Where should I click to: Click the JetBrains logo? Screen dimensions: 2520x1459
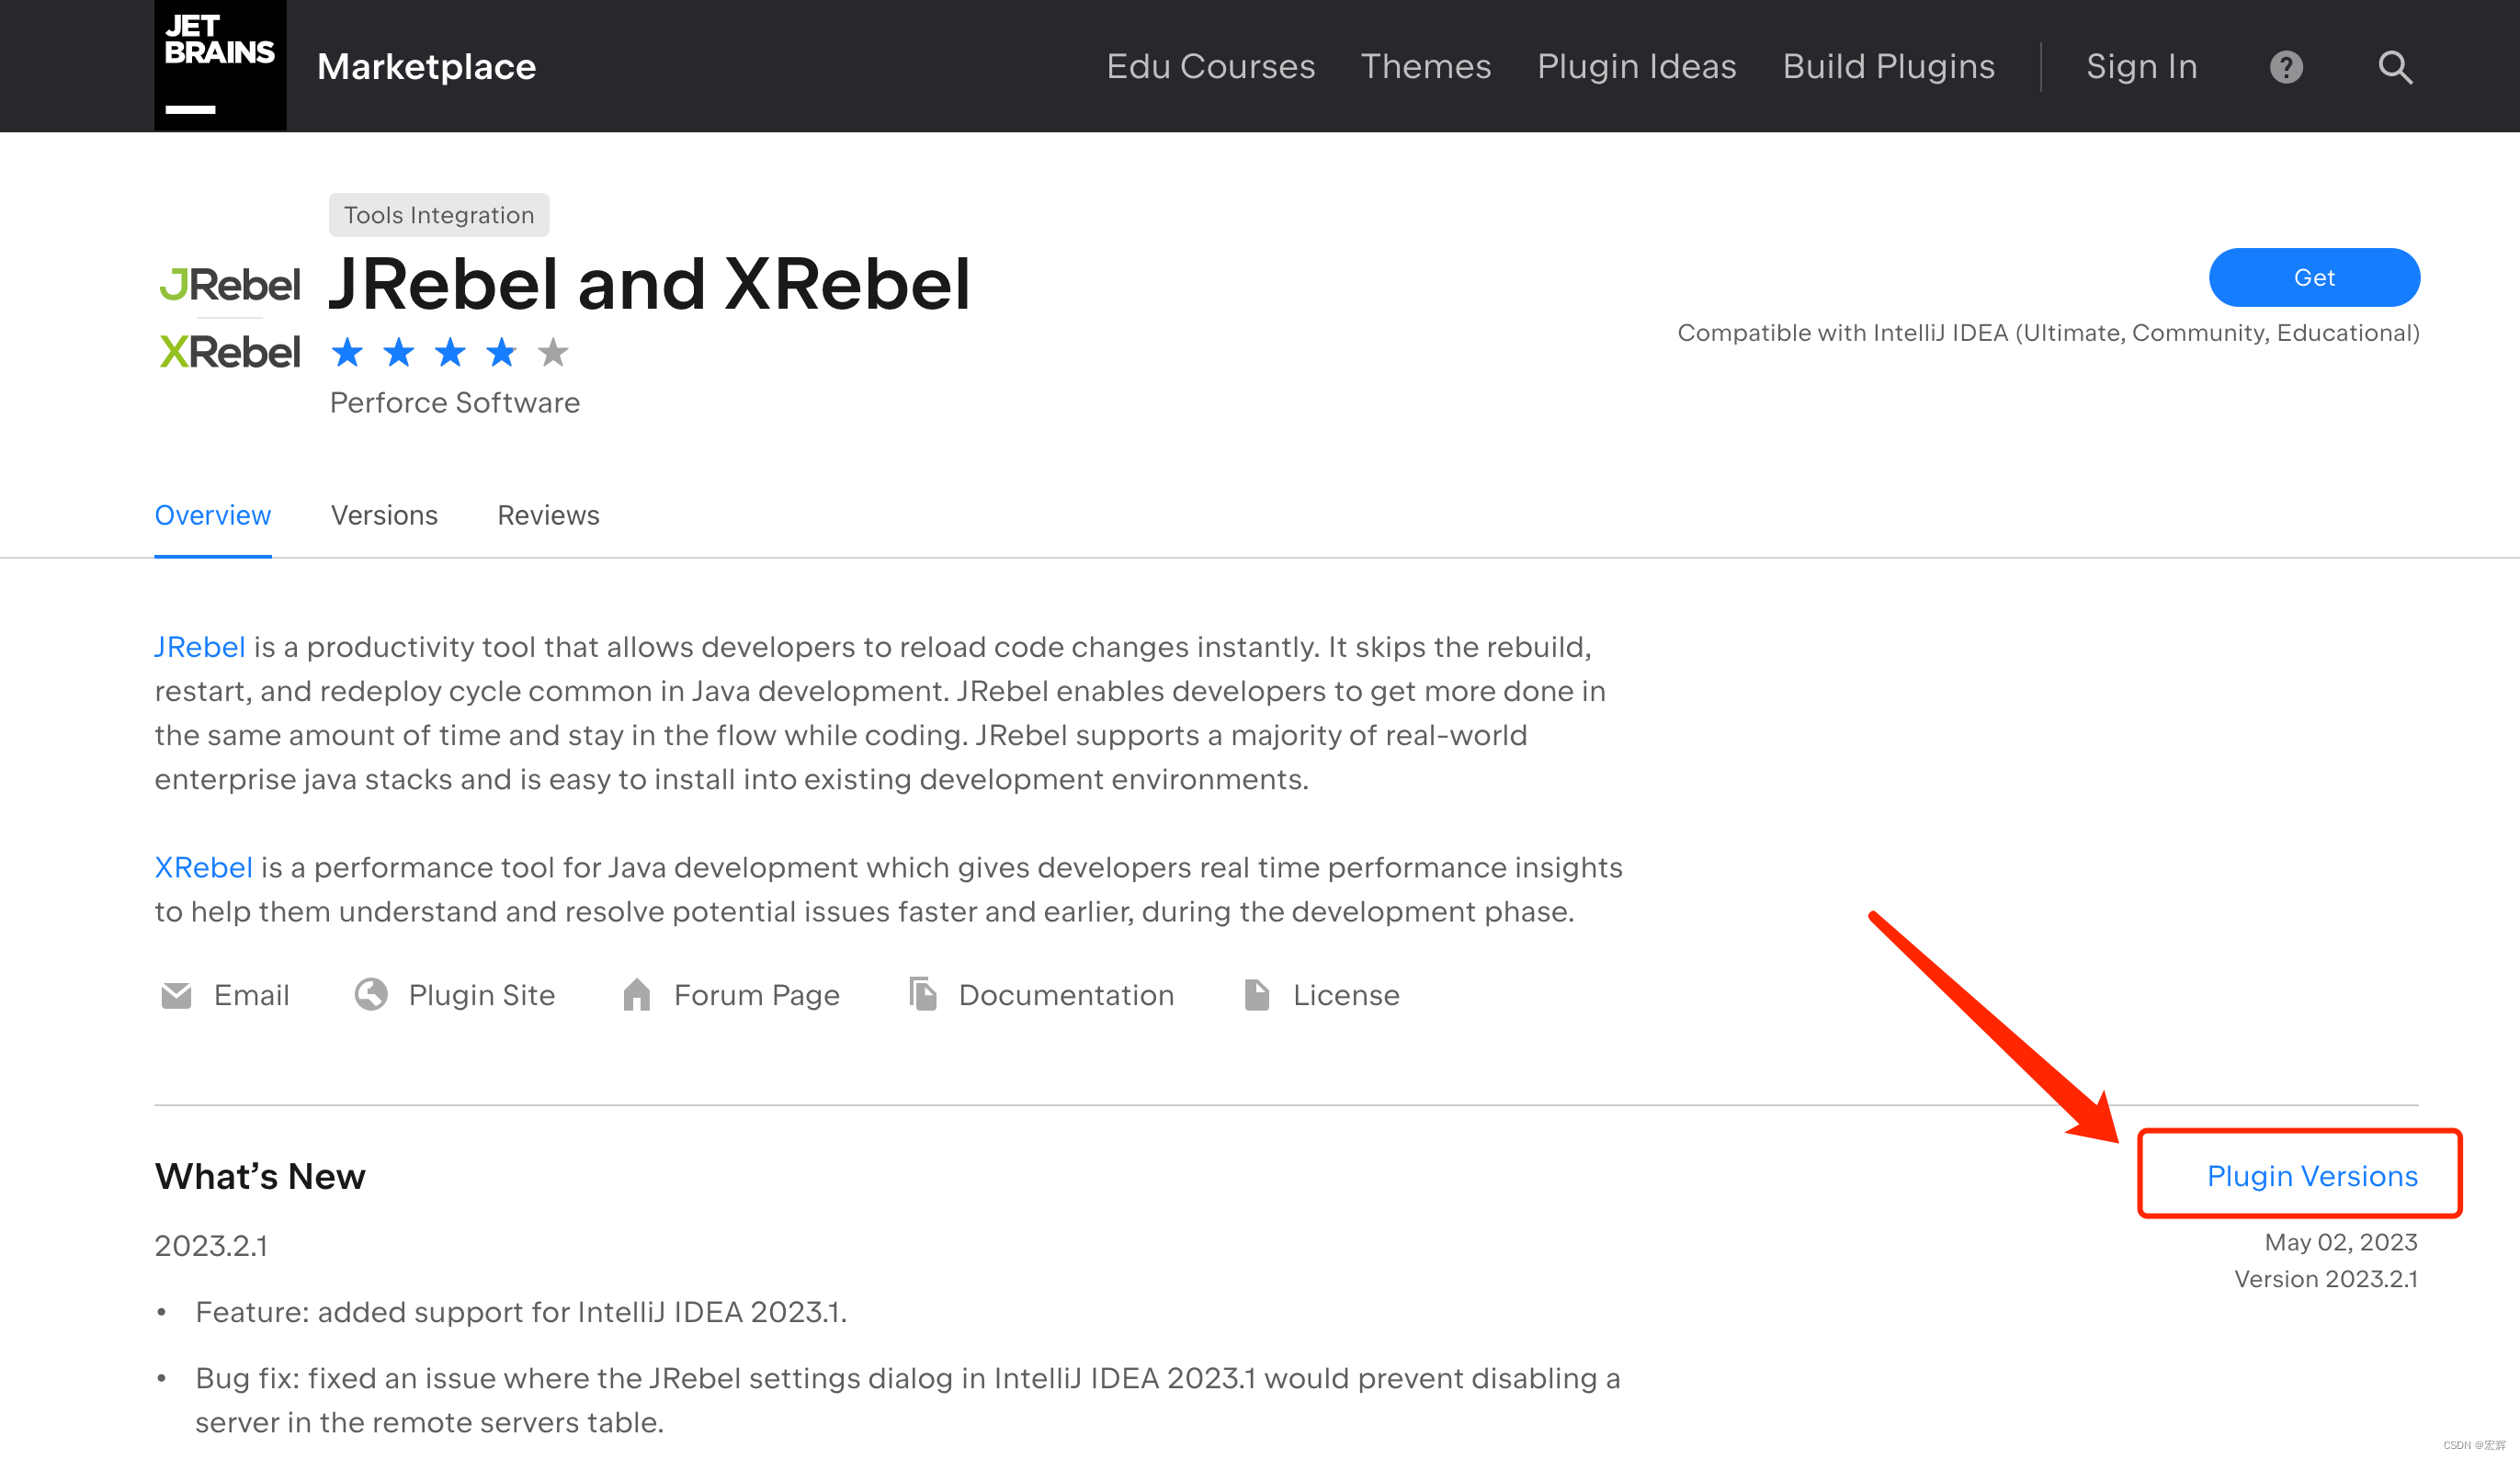220,65
